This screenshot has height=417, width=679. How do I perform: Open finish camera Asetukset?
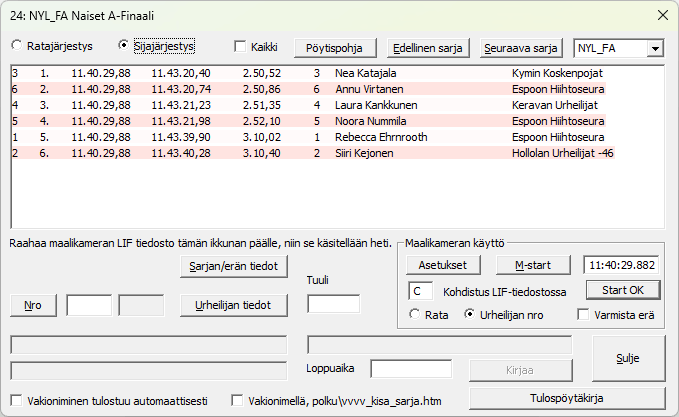click(443, 265)
